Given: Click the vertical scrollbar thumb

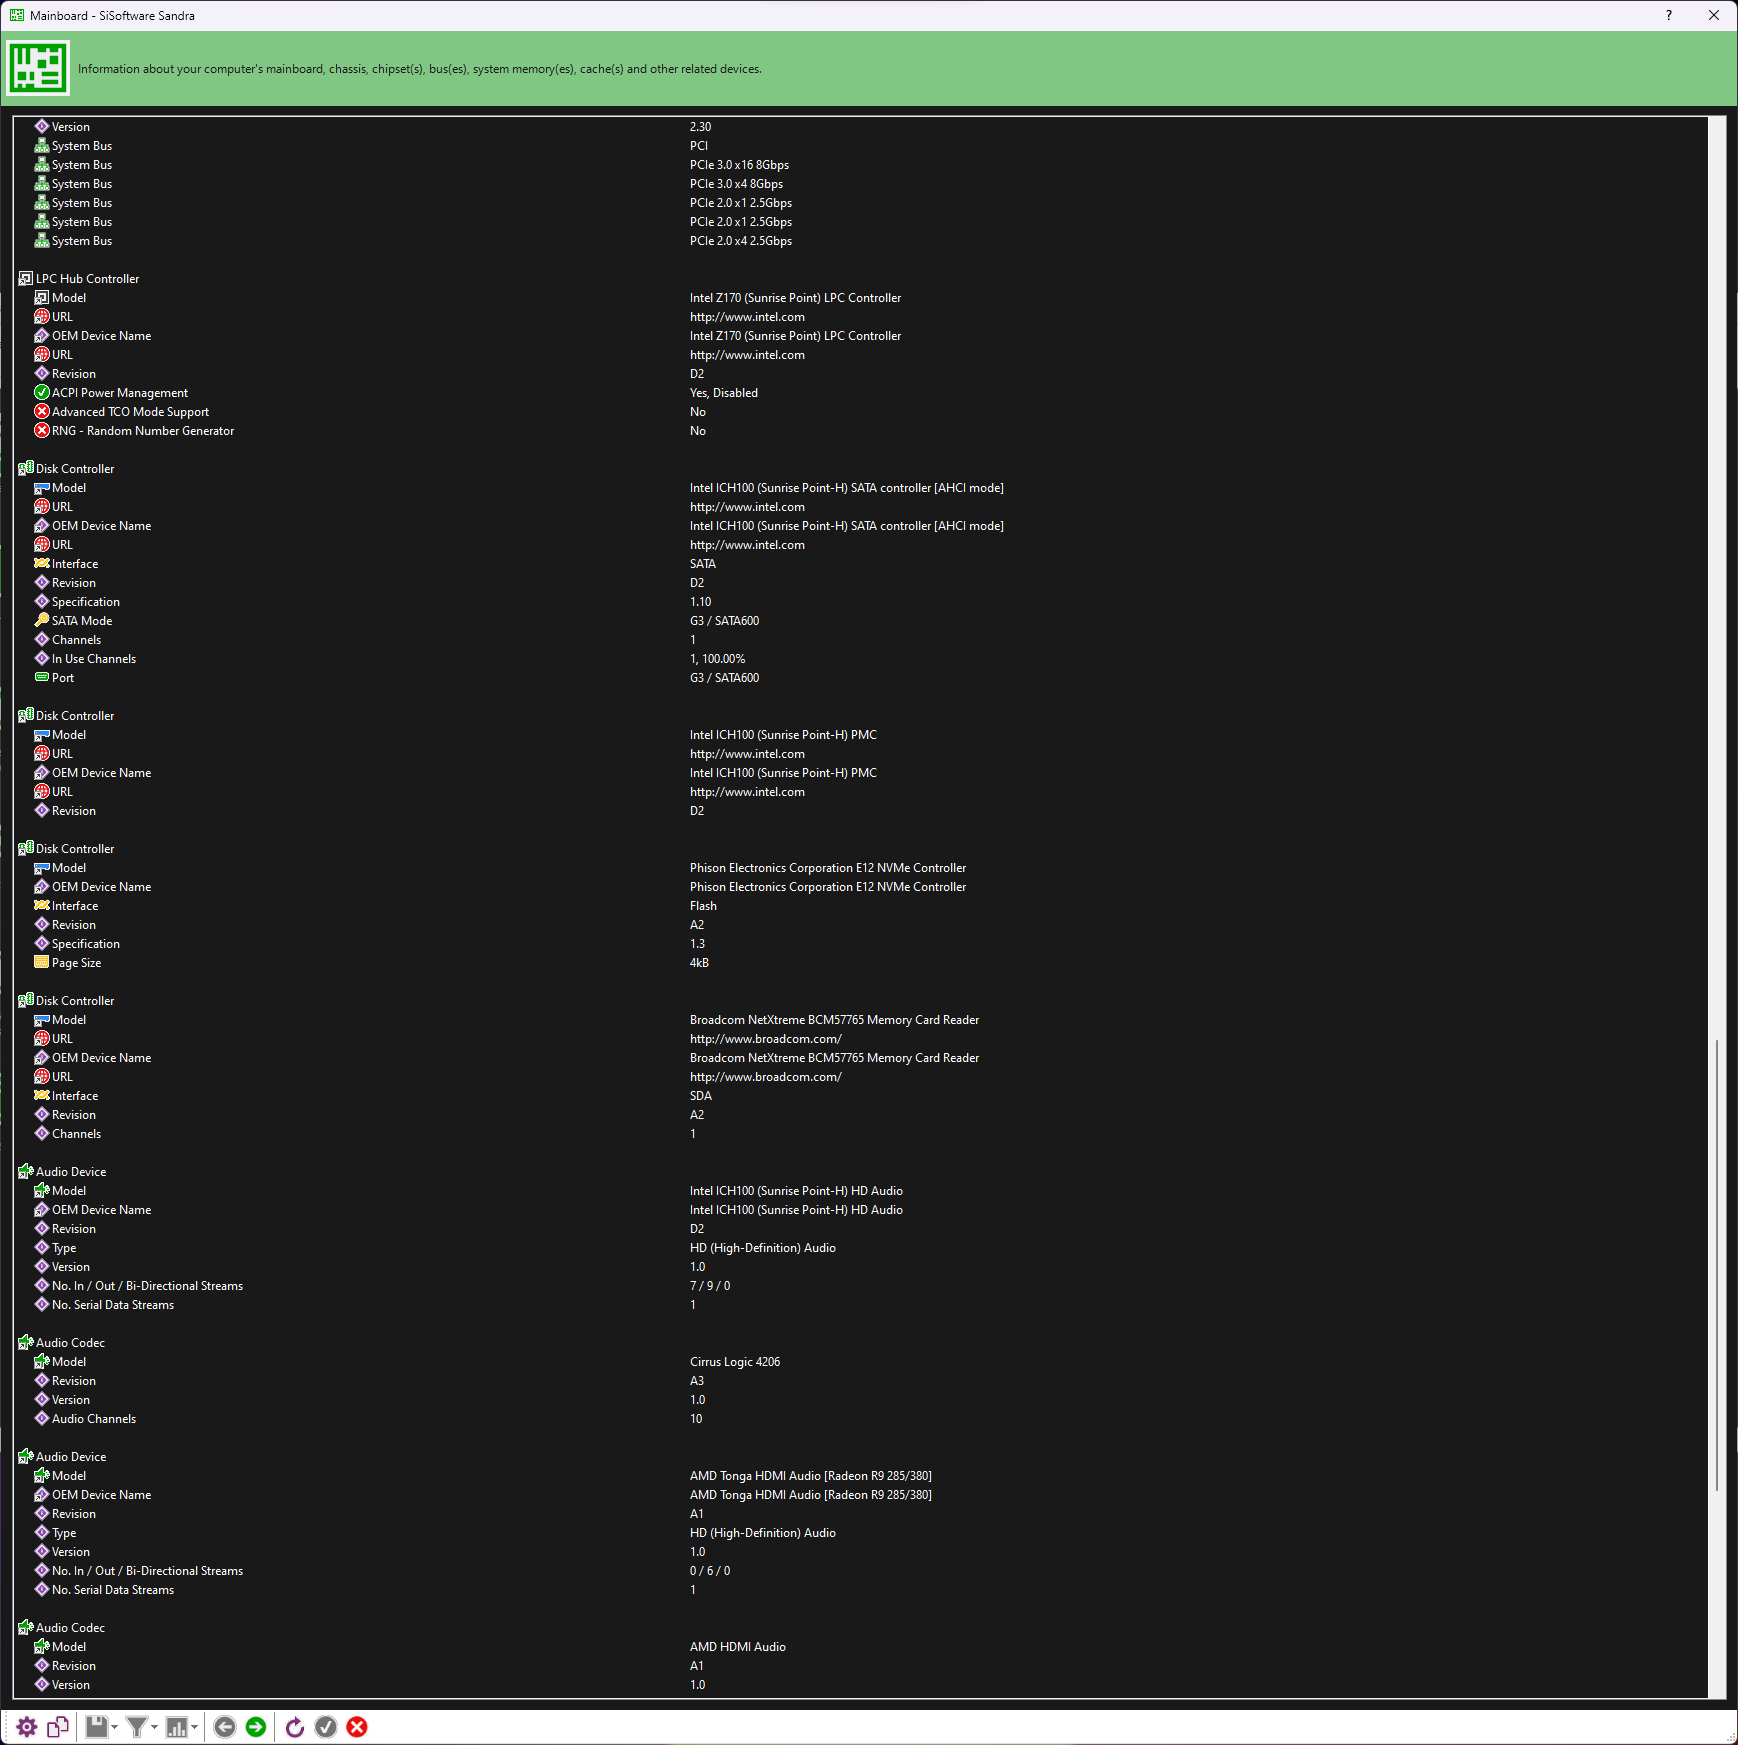Looking at the screenshot, I should [1717, 1265].
